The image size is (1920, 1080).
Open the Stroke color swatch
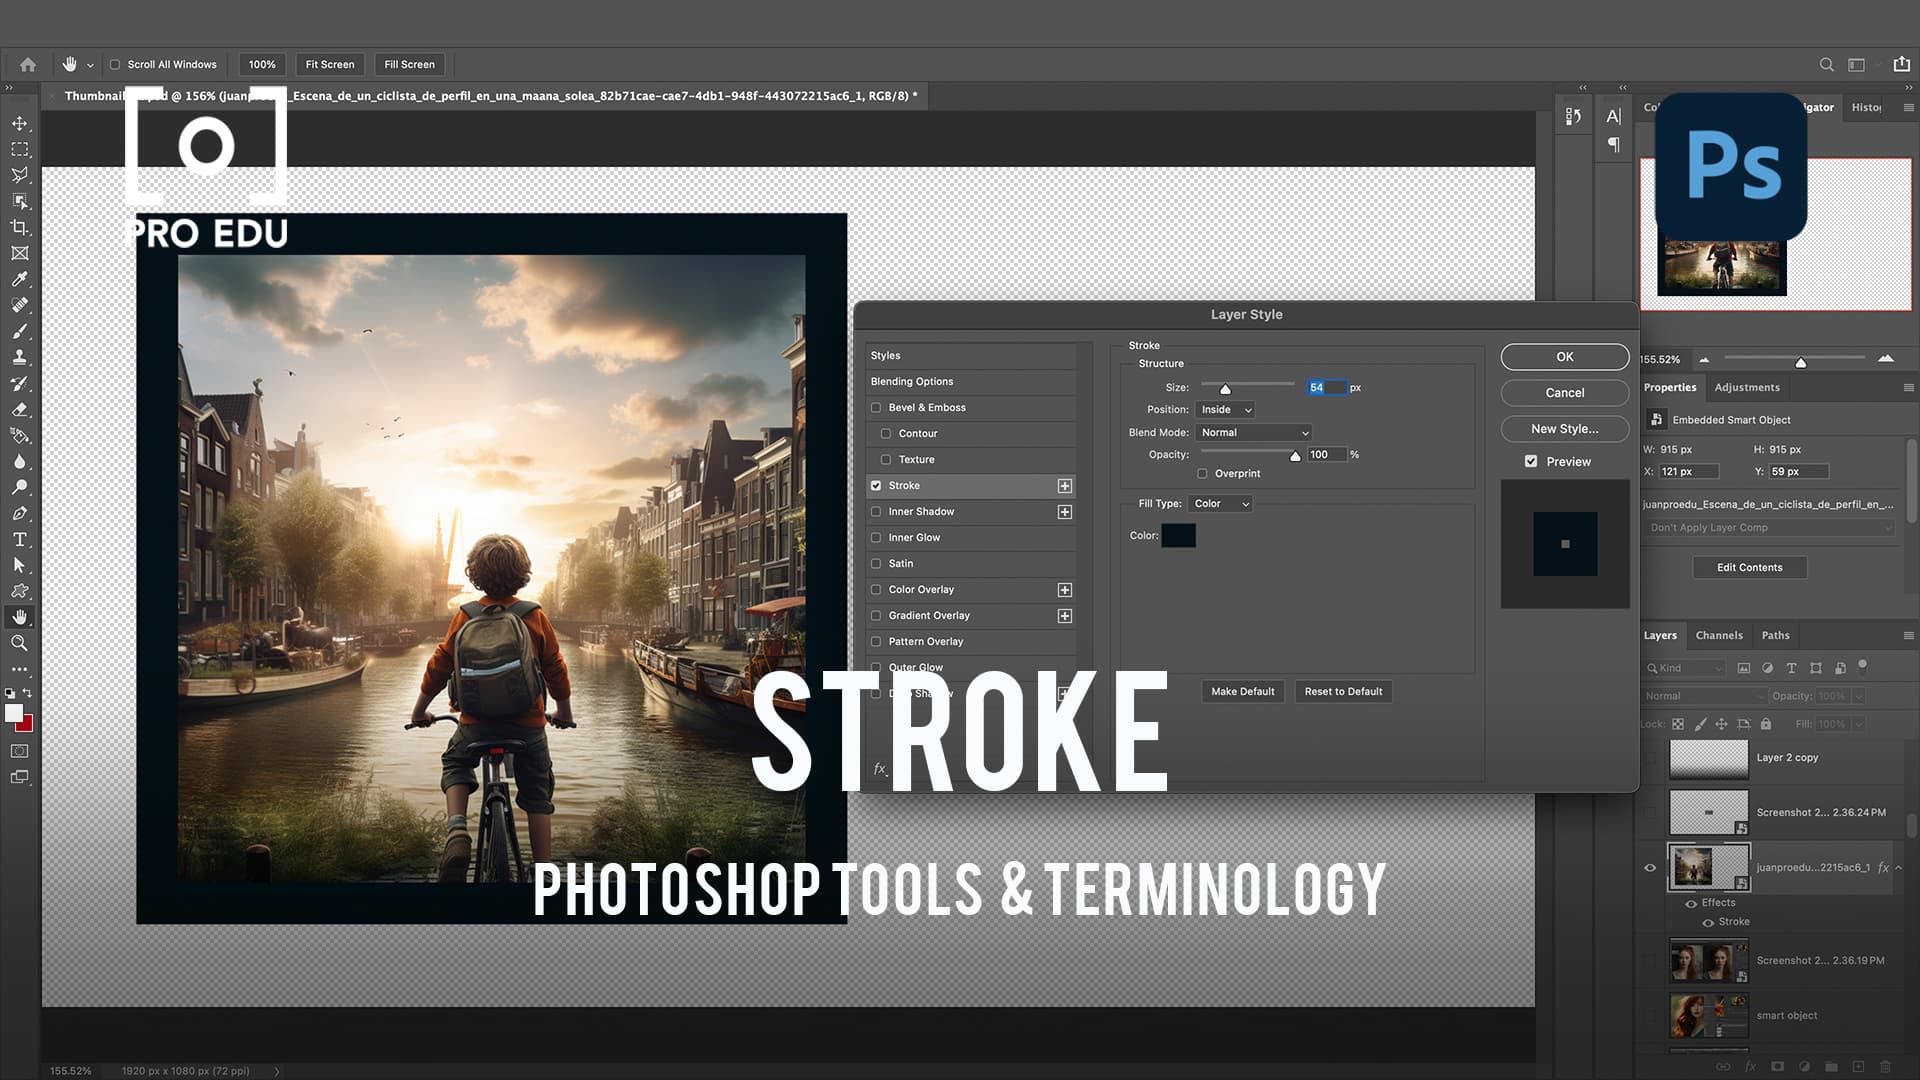1179,535
